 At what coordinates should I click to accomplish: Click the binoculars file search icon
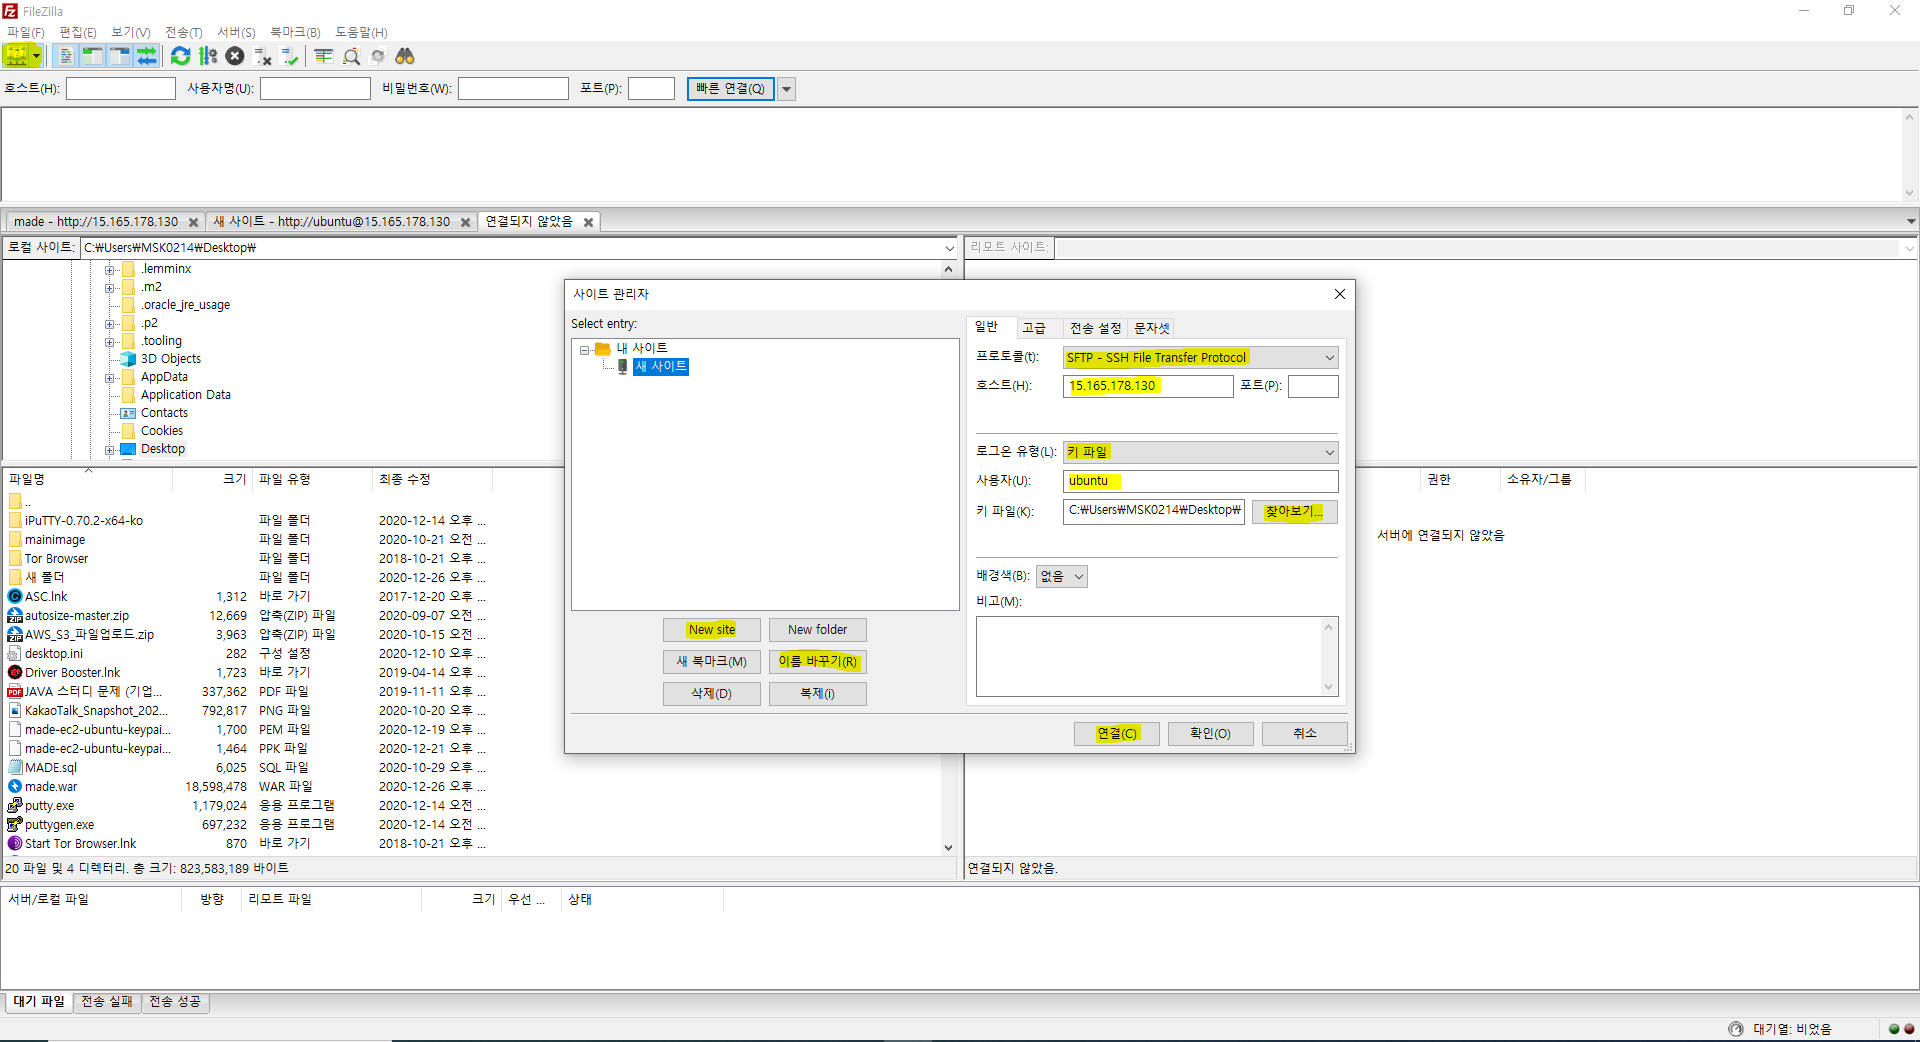[405, 56]
